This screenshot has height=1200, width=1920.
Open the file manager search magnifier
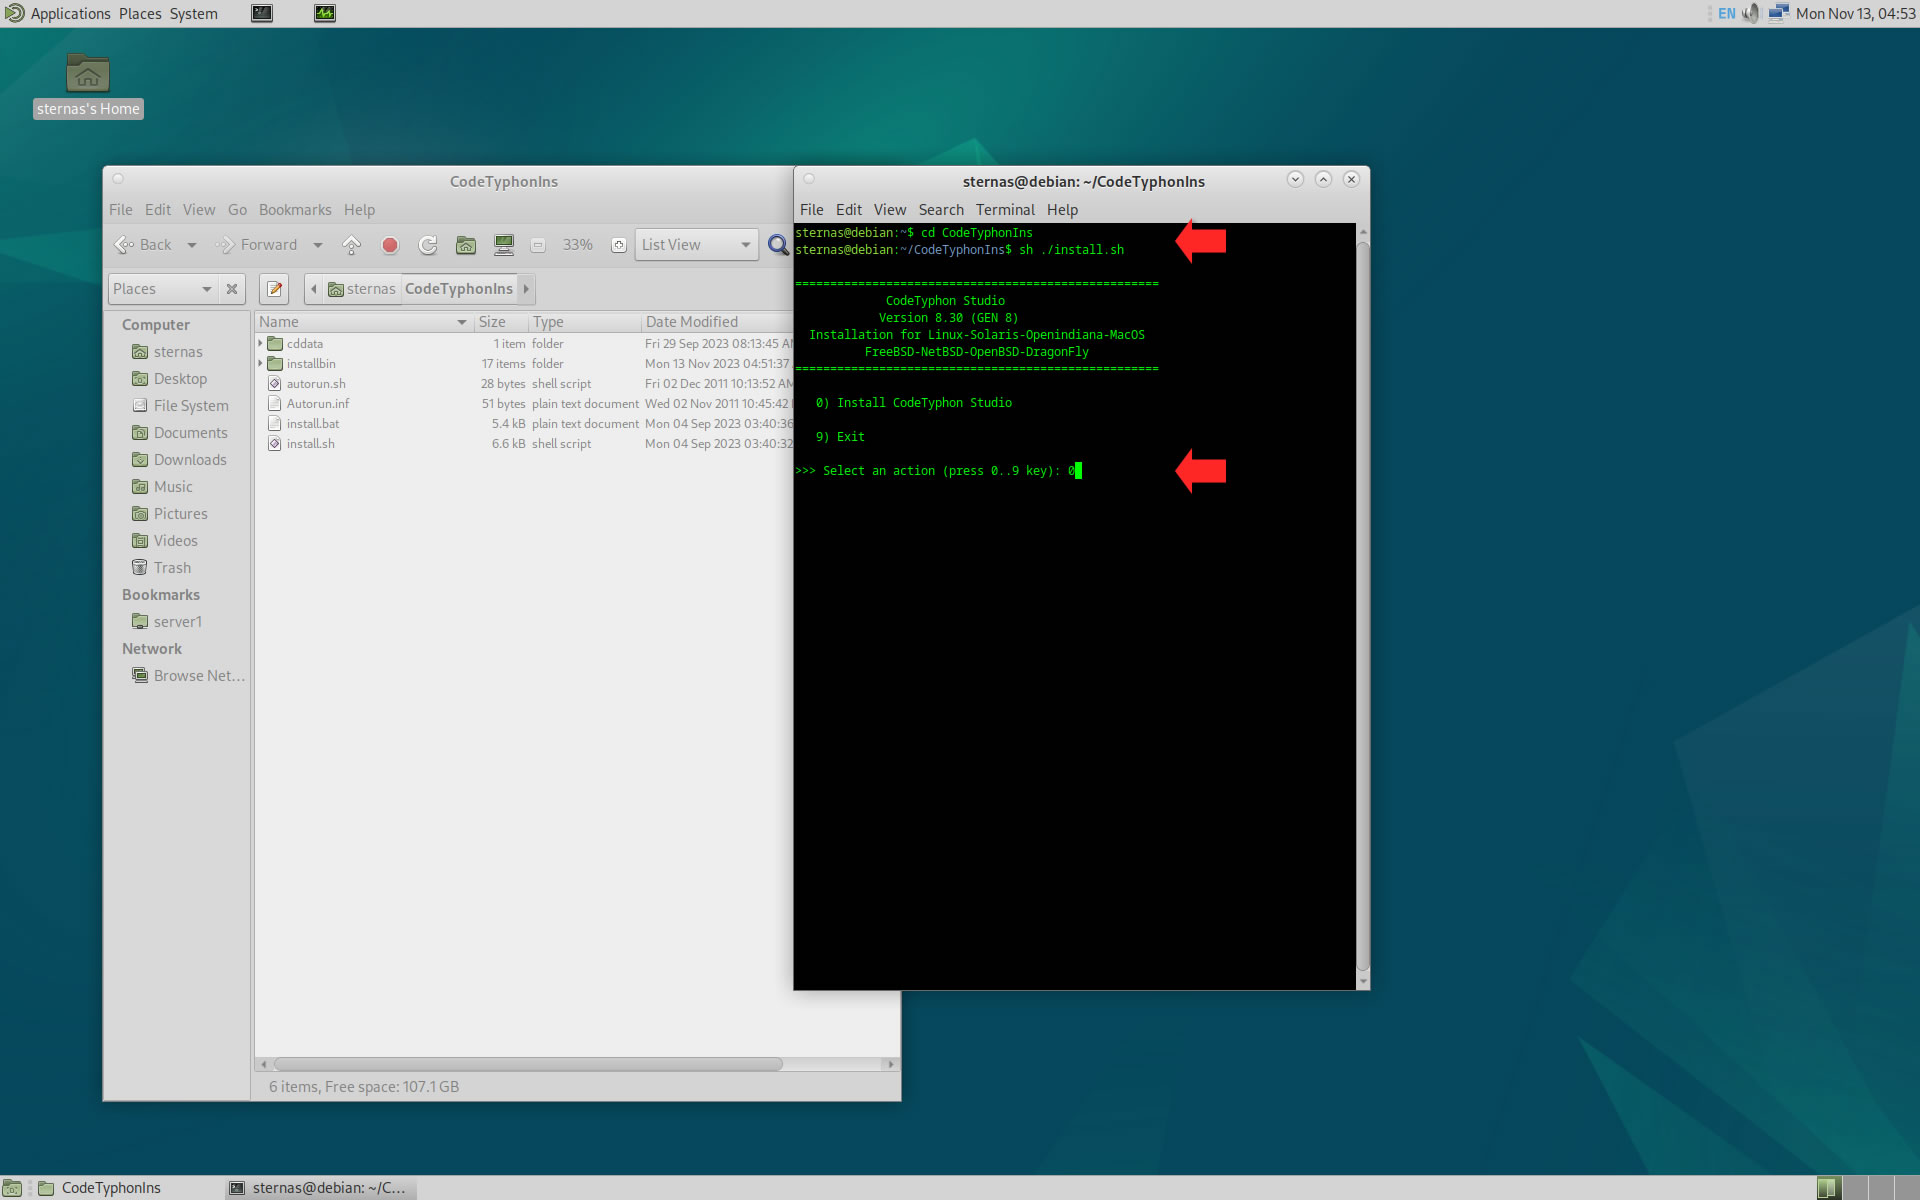pyautogui.click(x=778, y=245)
